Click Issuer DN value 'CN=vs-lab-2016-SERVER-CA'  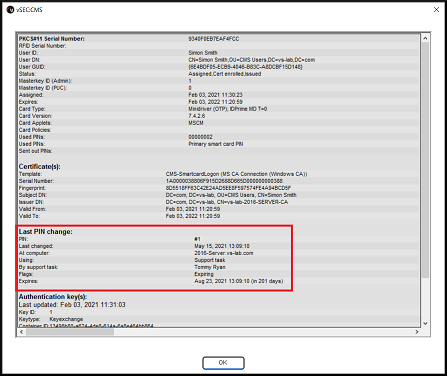click(x=227, y=202)
